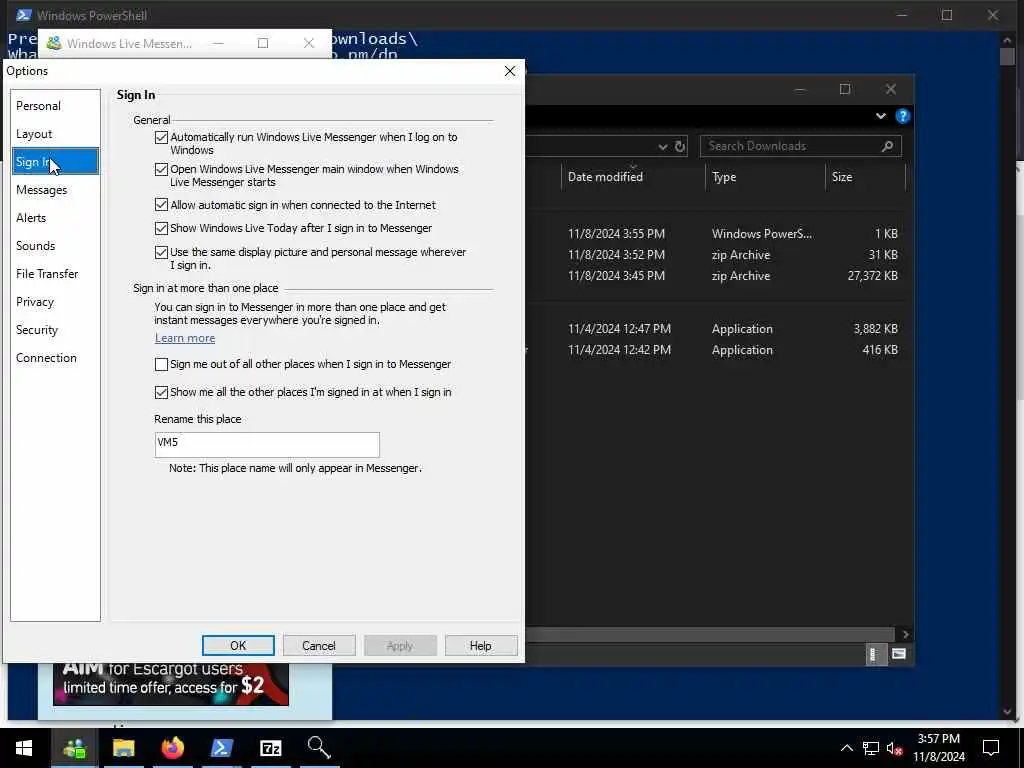This screenshot has height=768, width=1024.
Task: Open 7-Zip from the taskbar
Action: click(270, 748)
